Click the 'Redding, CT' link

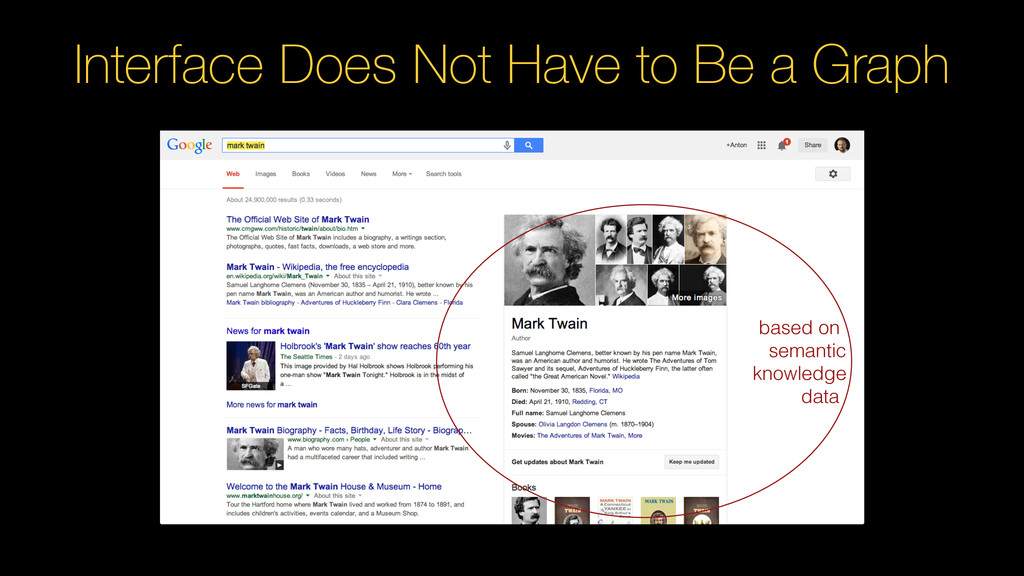point(590,402)
